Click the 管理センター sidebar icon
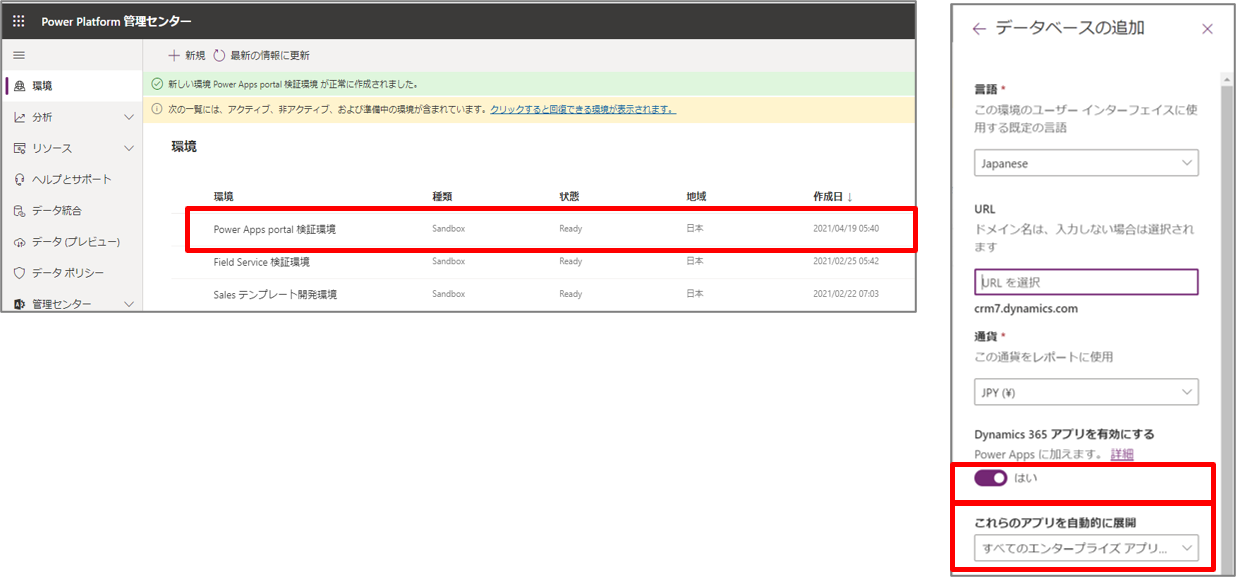The height and width of the screenshot is (577, 1236). 19,303
